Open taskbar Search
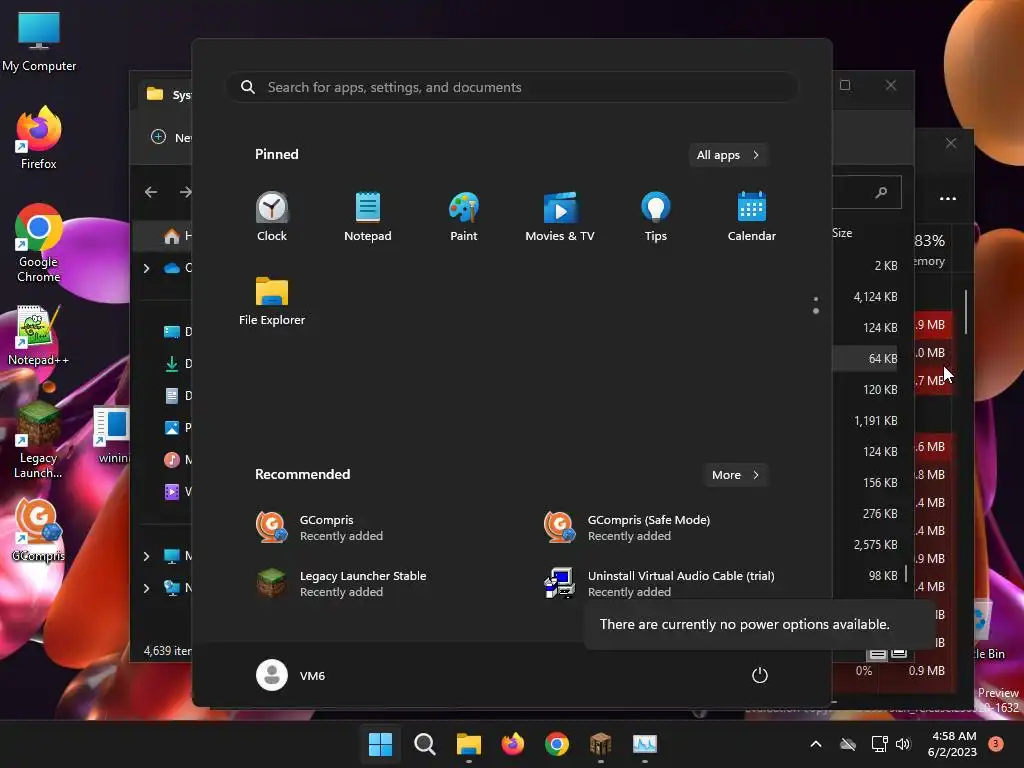Screen dimensions: 1024x768 pyautogui.click(x=424, y=744)
